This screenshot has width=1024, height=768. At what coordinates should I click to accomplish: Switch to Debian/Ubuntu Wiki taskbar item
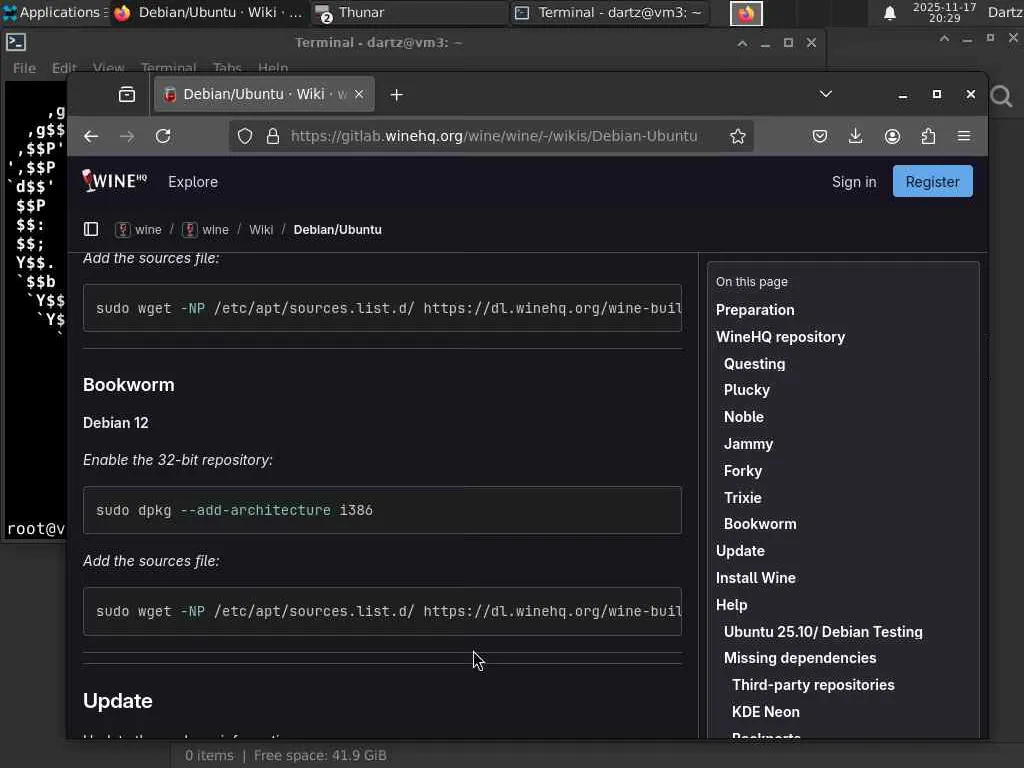[x=208, y=12]
